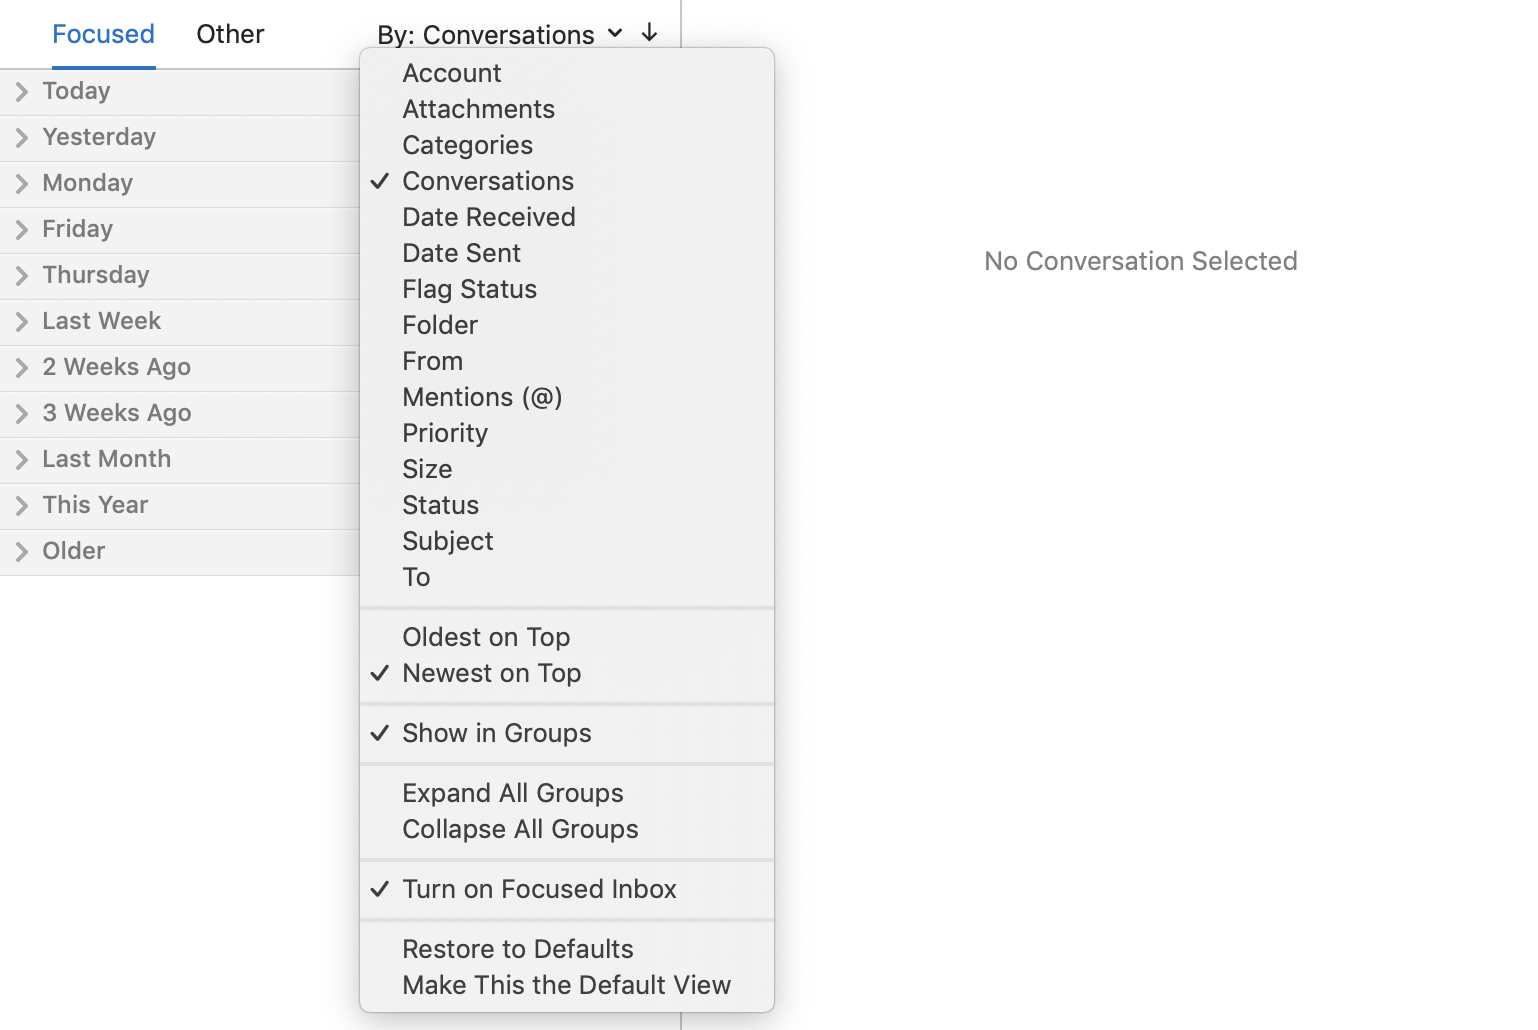Expand the Older group chevron
The height and width of the screenshot is (1030, 1538).
pos(21,552)
